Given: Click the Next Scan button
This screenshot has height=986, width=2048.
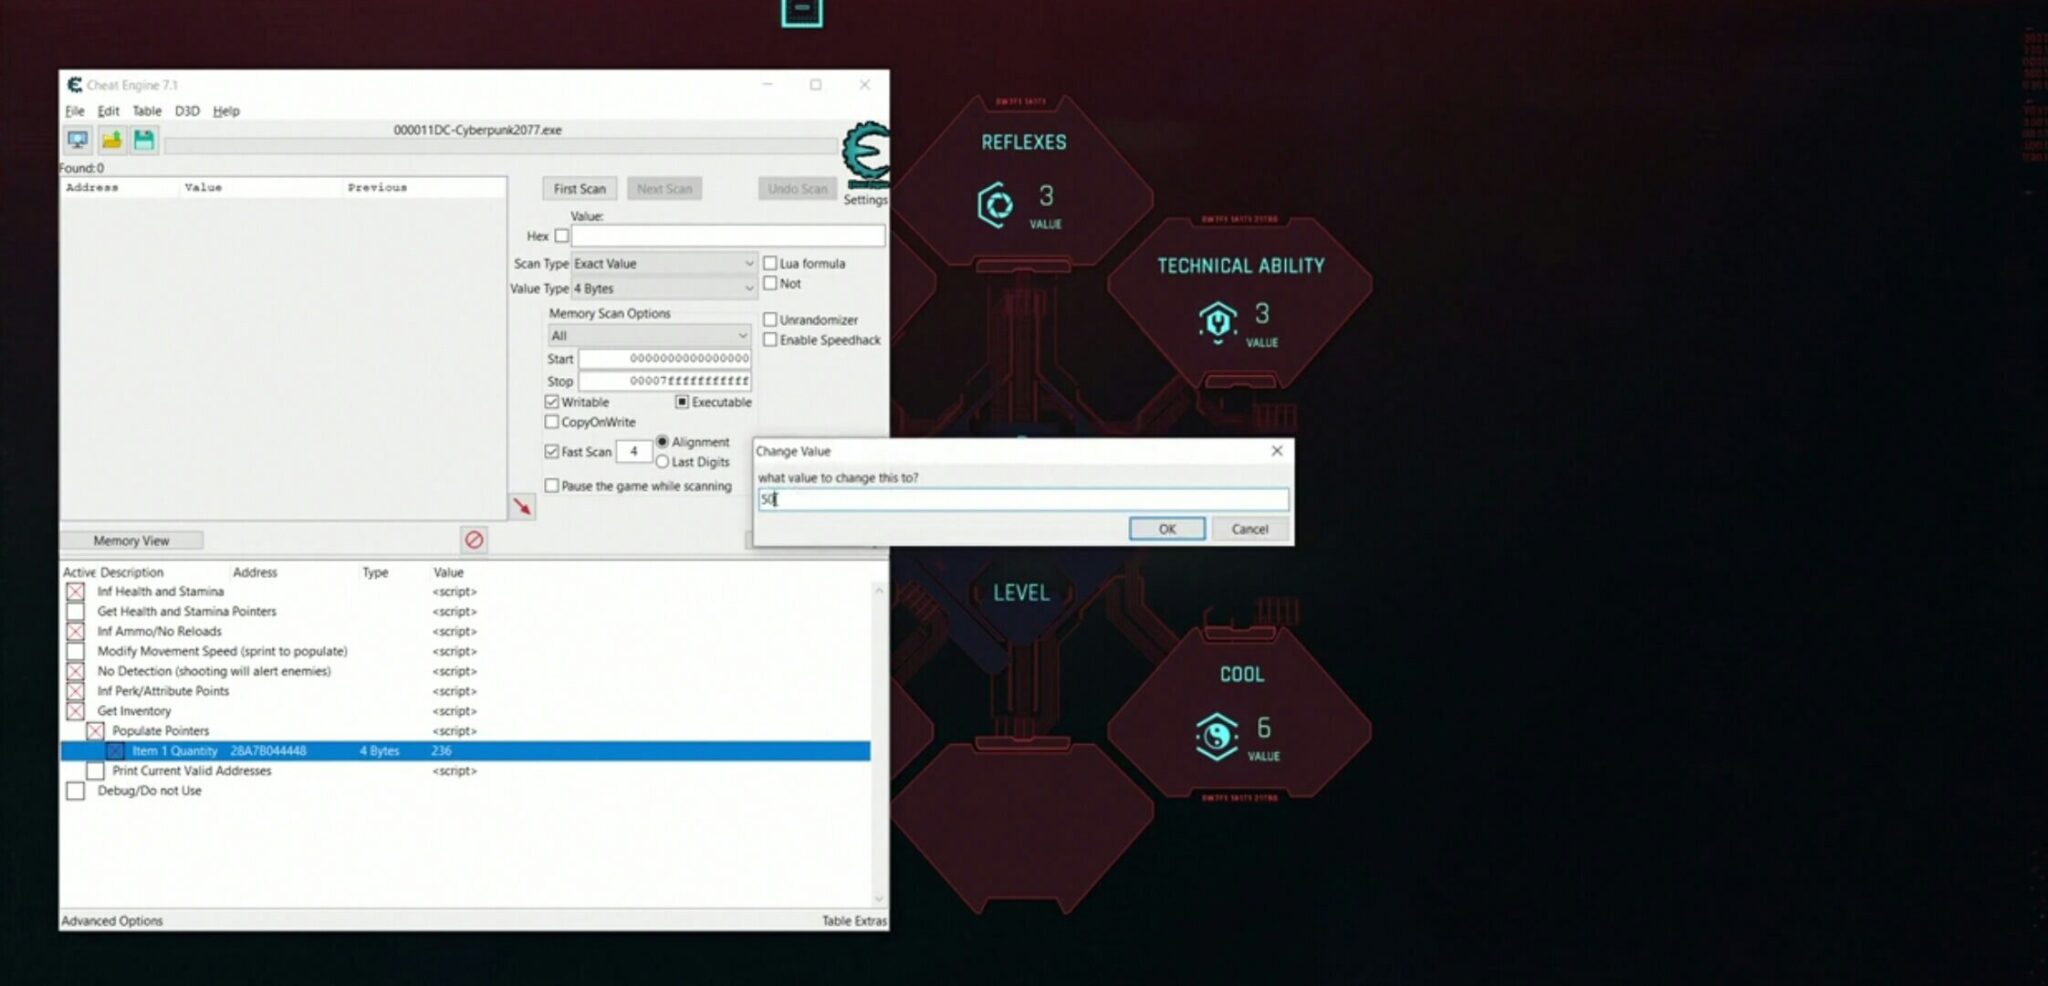Looking at the screenshot, I should coord(665,188).
